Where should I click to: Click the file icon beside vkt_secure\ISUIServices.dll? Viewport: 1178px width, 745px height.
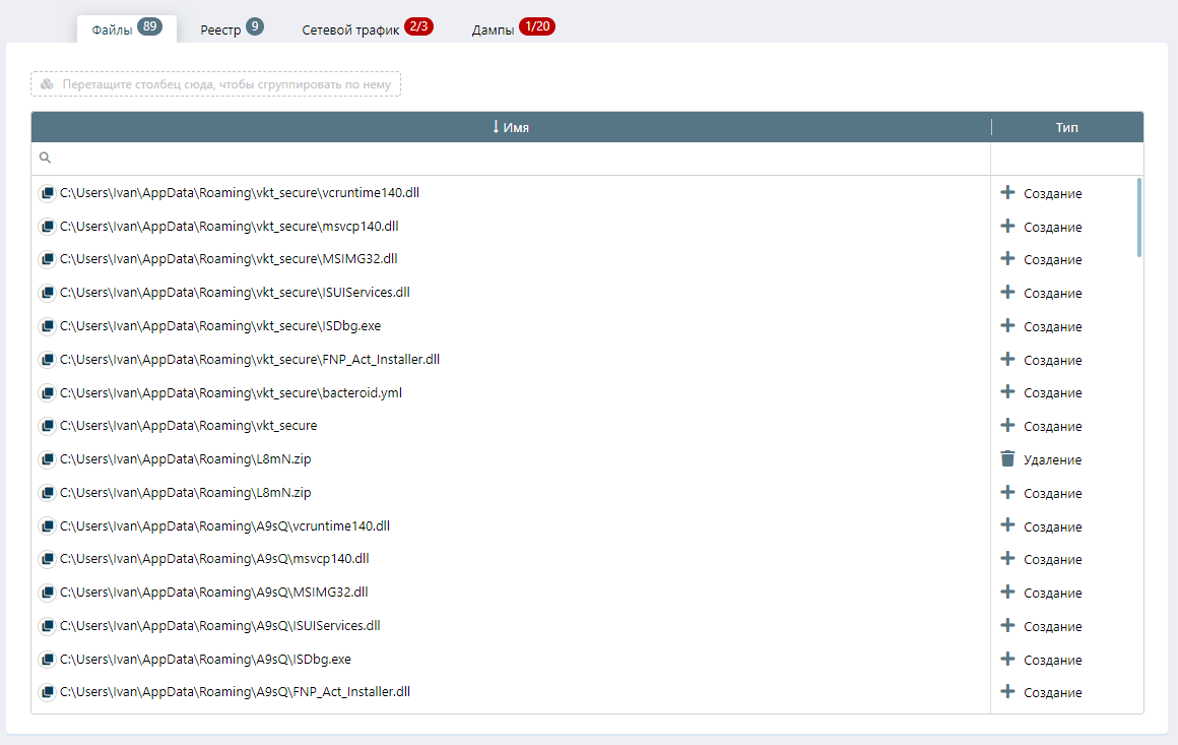point(46,293)
